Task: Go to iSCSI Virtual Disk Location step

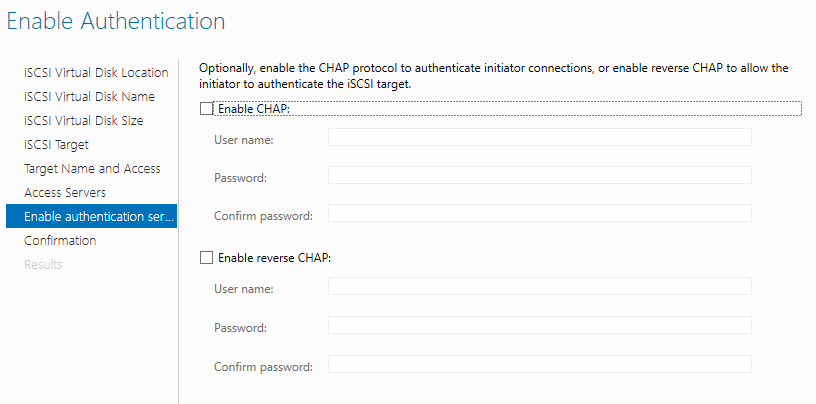Action: click(x=96, y=72)
